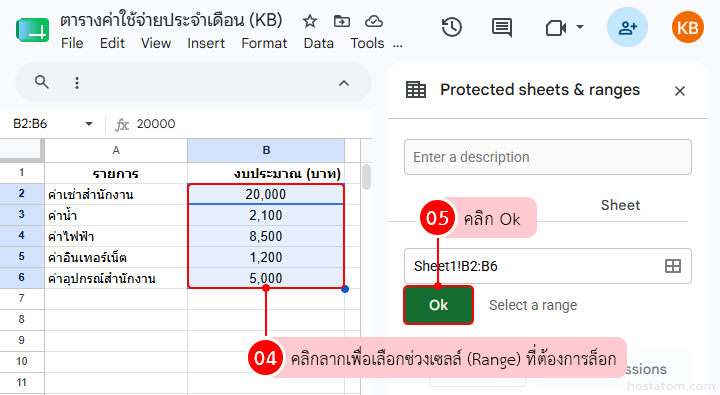Open the Insert menu
Screen dimensions: 720x395
206,43
